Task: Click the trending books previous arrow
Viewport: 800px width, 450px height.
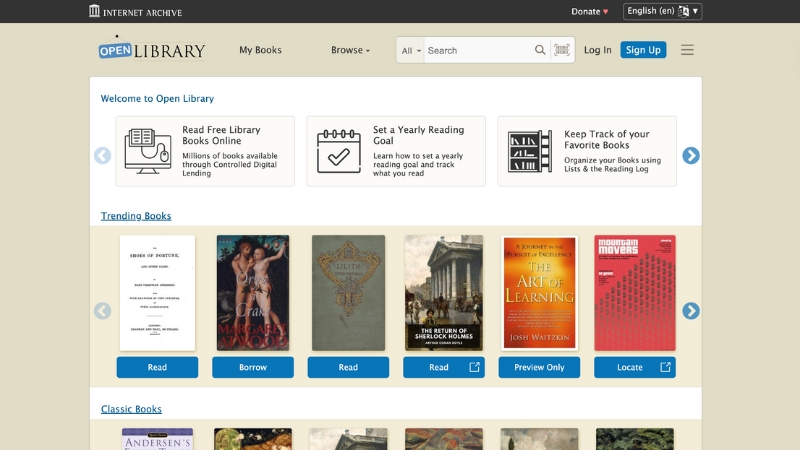Action: 103,311
